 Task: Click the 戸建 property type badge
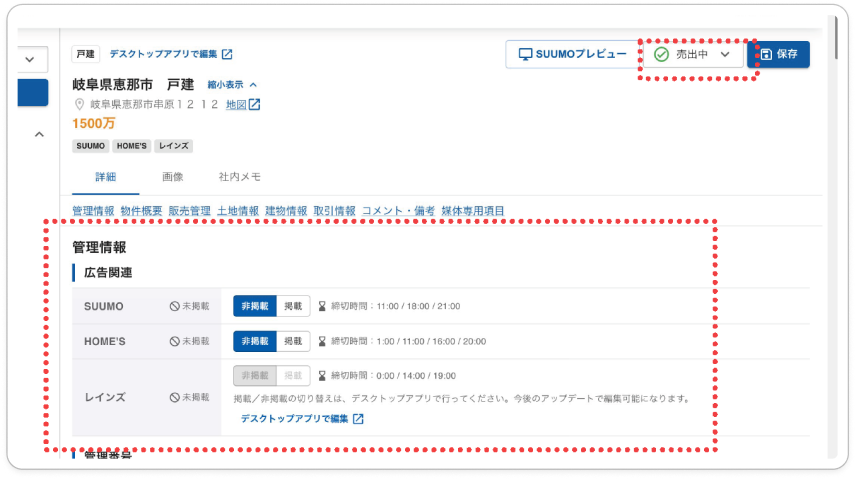point(86,54)
